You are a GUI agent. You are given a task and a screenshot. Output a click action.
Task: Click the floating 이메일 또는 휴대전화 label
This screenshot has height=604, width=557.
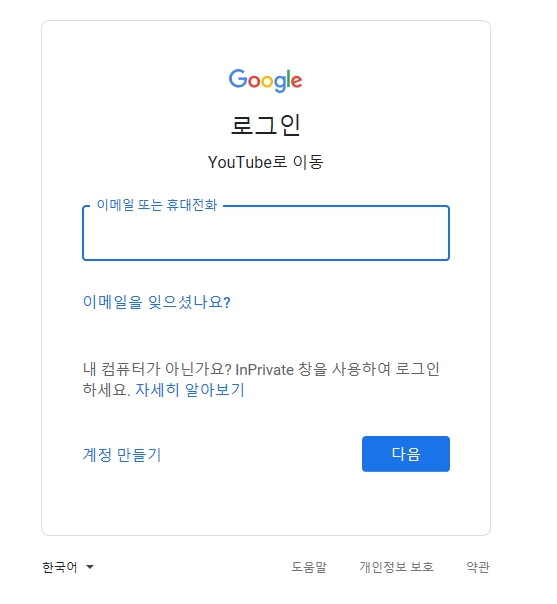[156, 205]
